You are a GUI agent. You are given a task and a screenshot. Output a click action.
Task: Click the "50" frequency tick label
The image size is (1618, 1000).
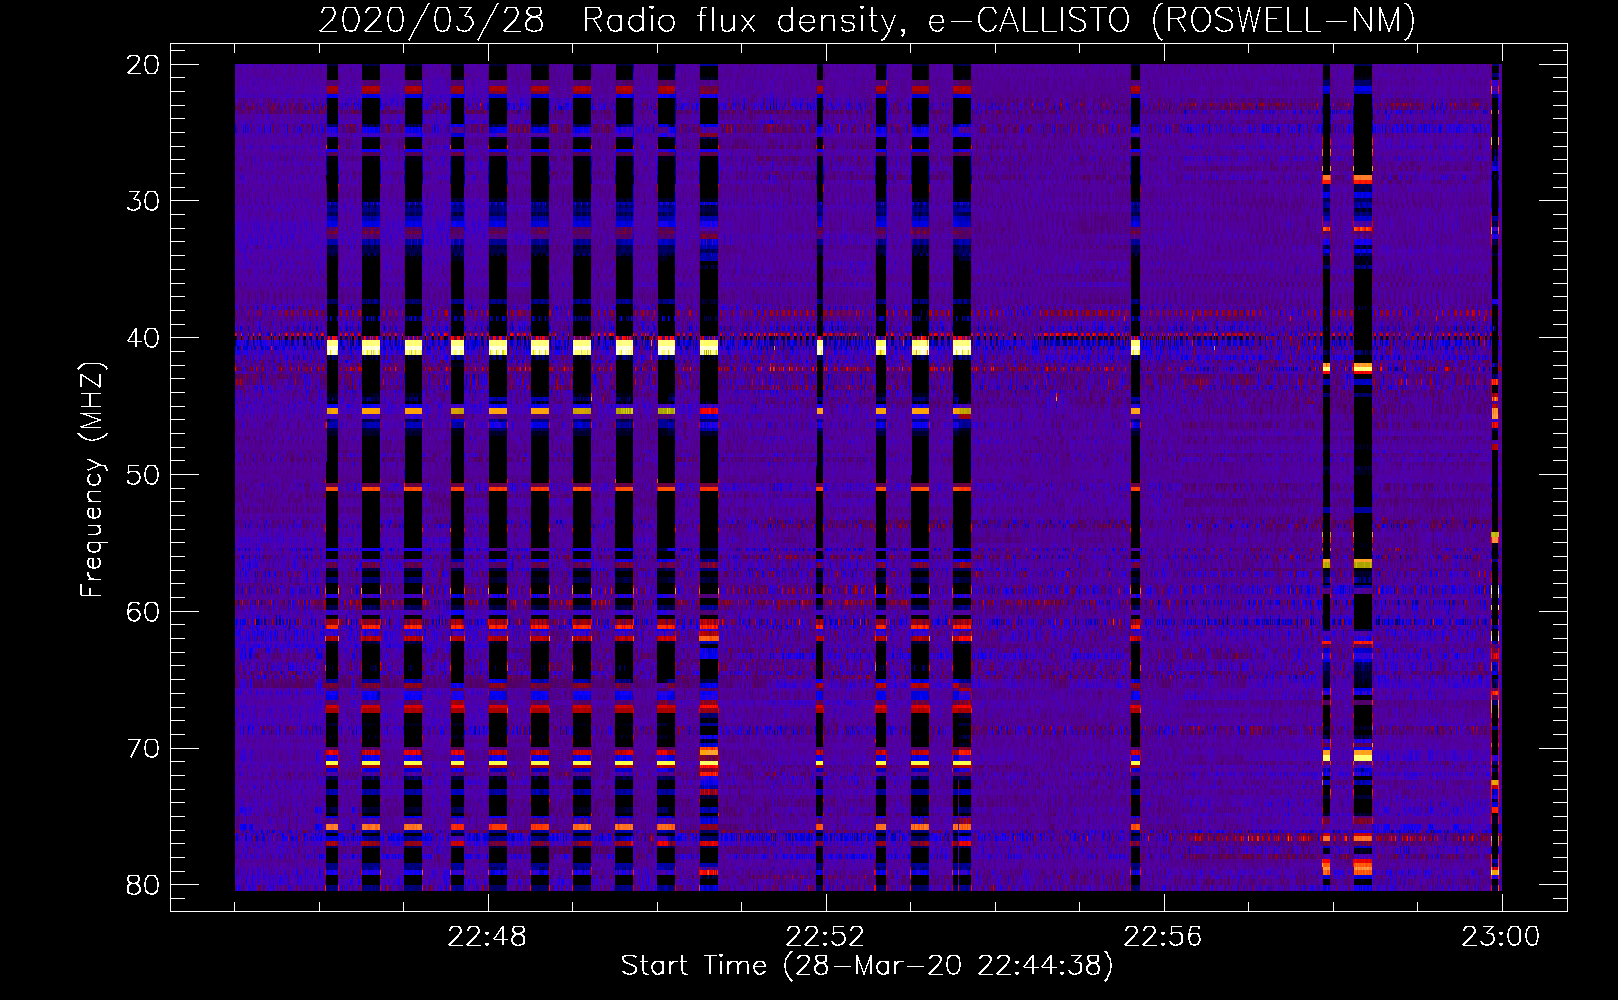[x=143, y=475]
